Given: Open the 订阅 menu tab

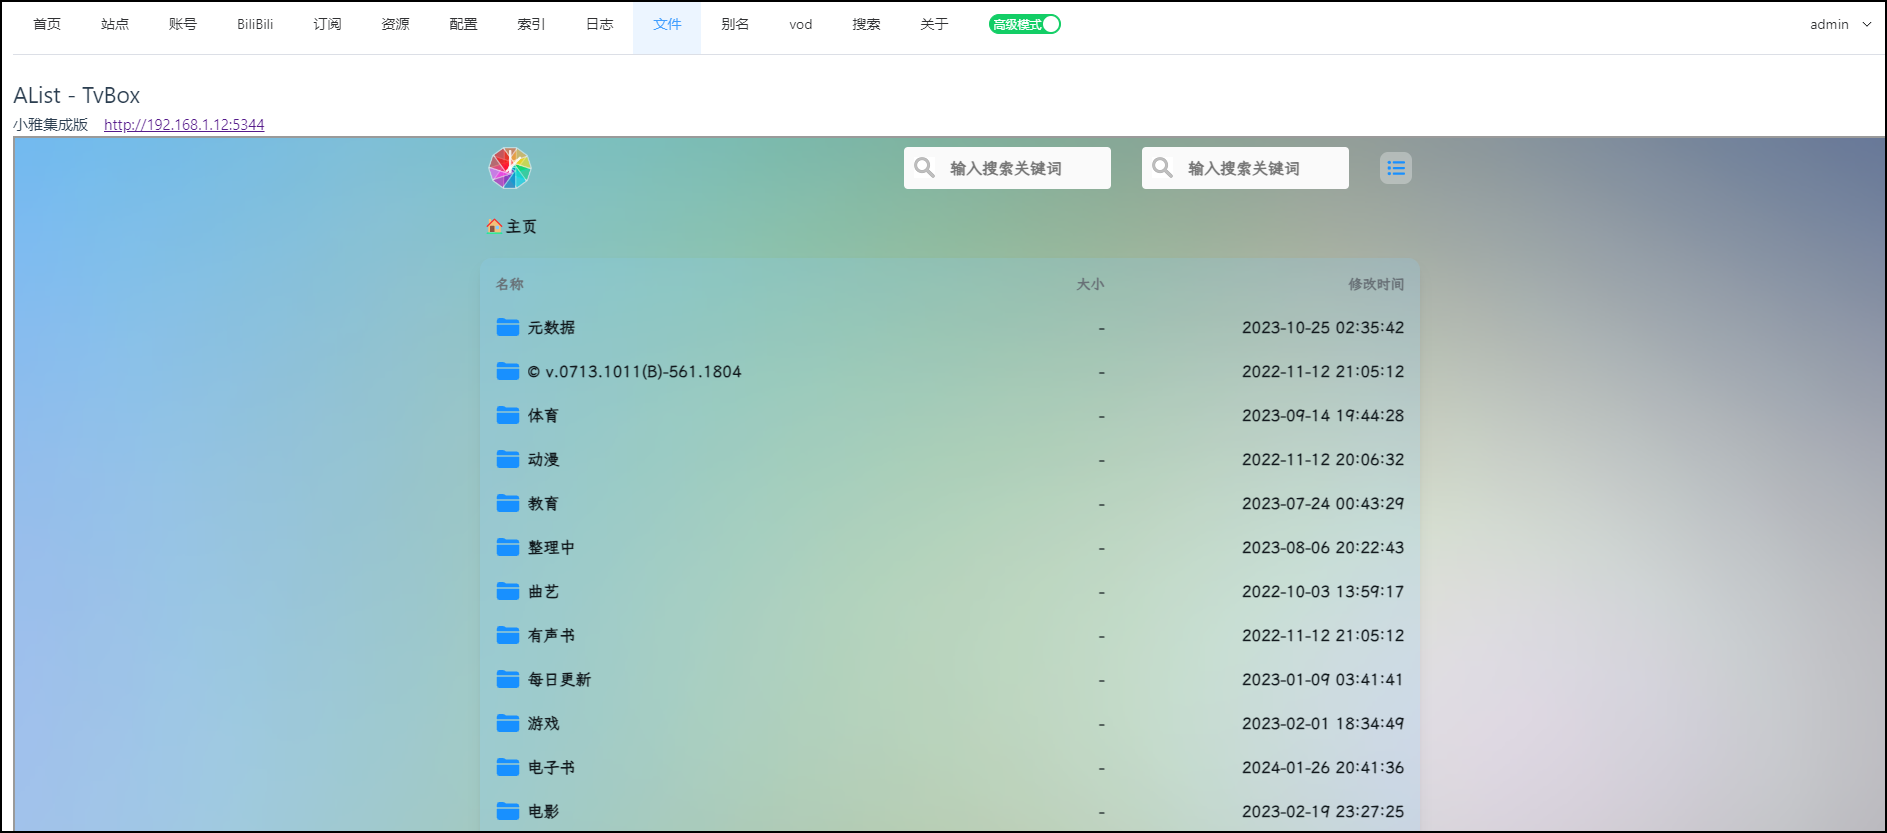Looking at the screenshot, I should pos(327,24).
